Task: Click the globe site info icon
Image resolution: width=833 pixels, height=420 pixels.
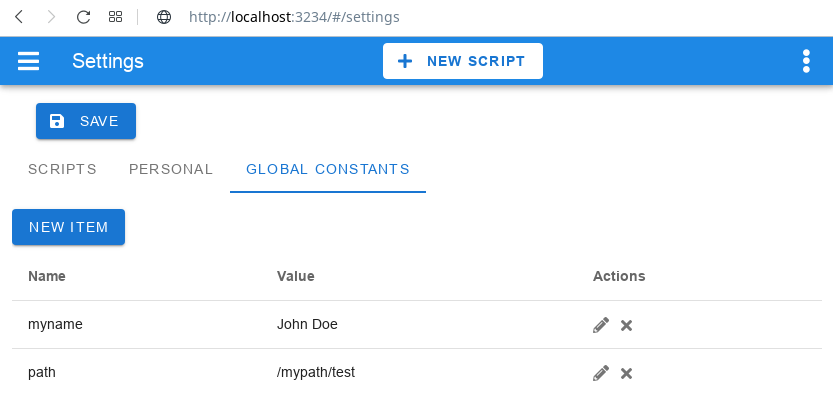Action: click(x=164, y=17)
